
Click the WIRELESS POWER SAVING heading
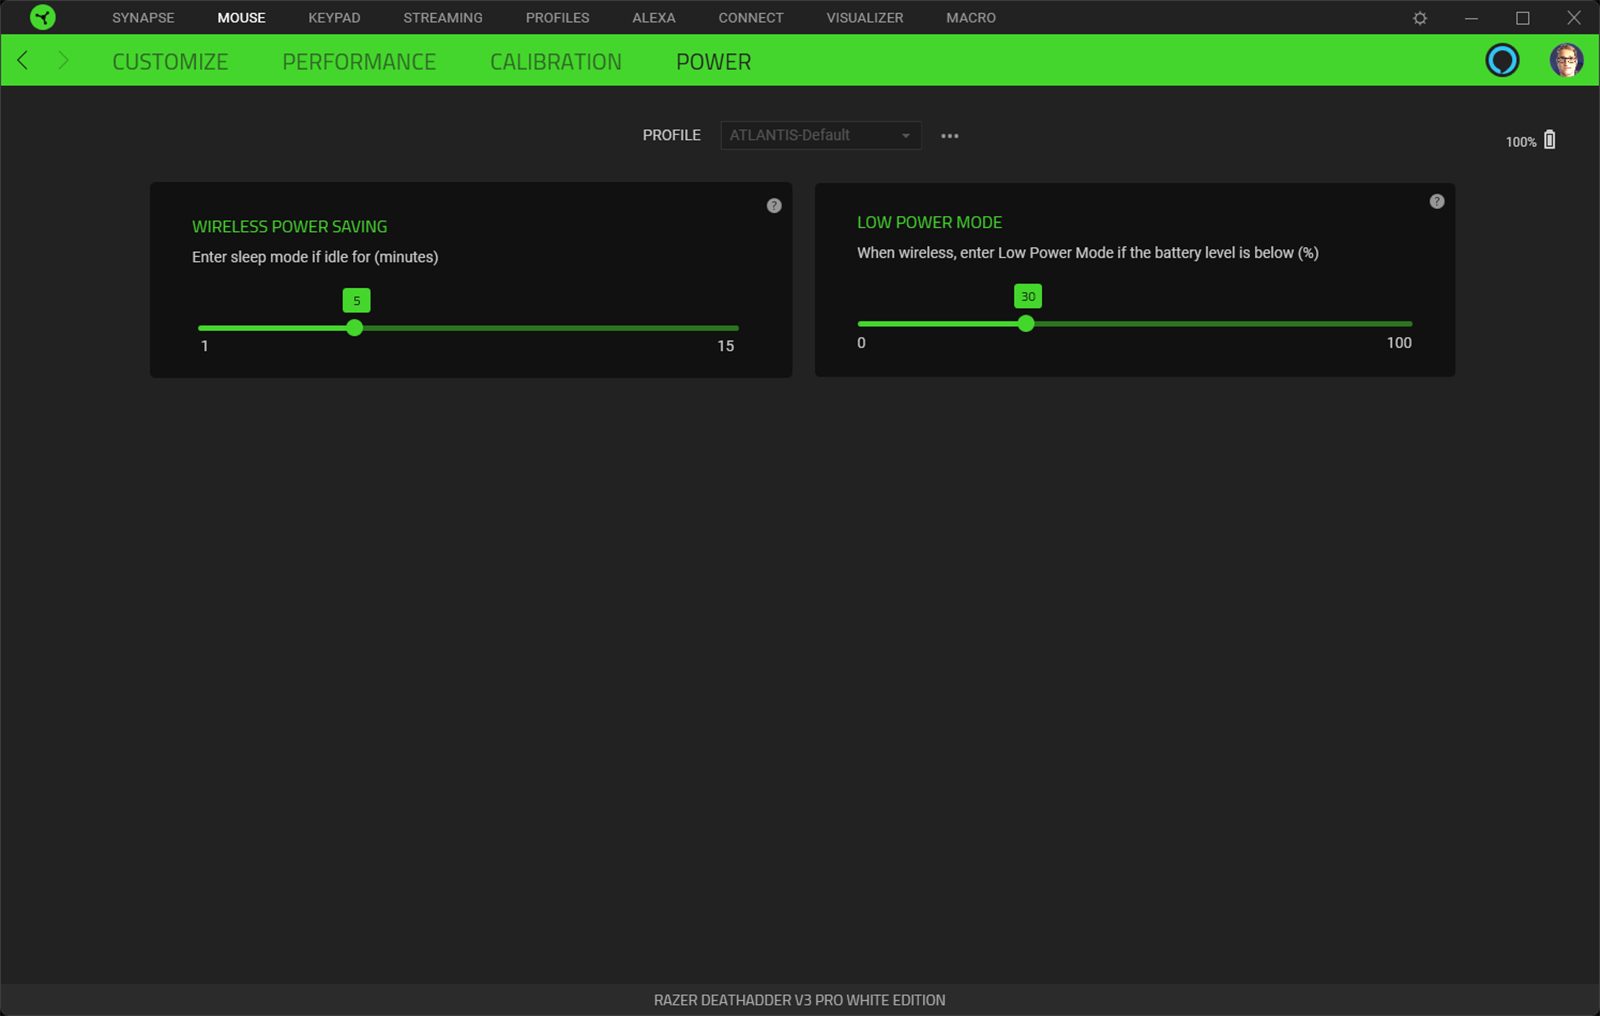point(290,227)
